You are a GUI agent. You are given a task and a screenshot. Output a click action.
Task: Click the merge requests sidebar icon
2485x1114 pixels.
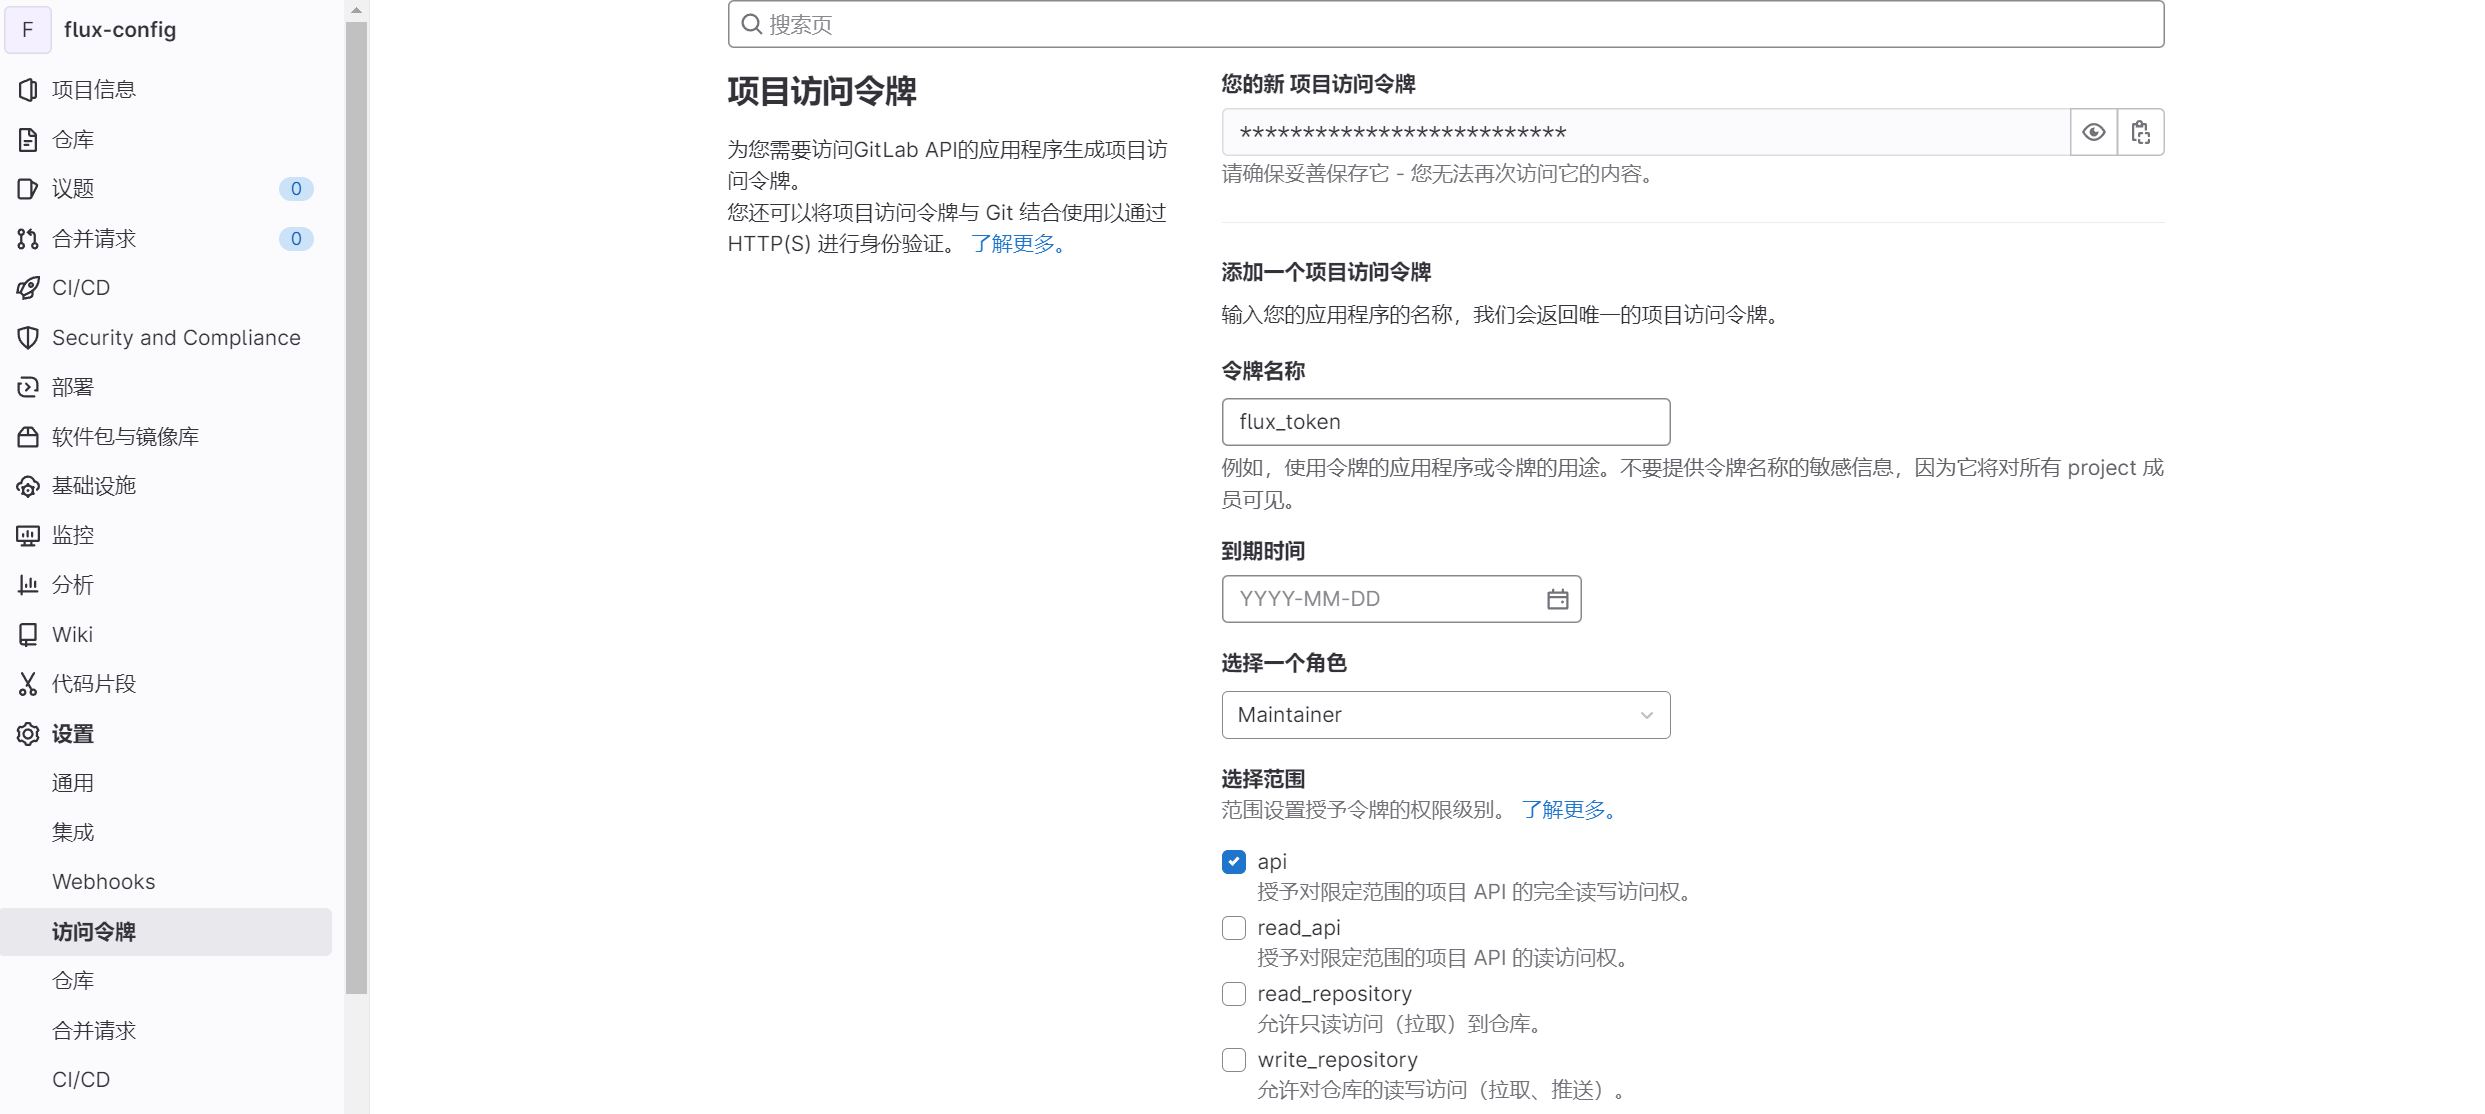pos(28,239)
